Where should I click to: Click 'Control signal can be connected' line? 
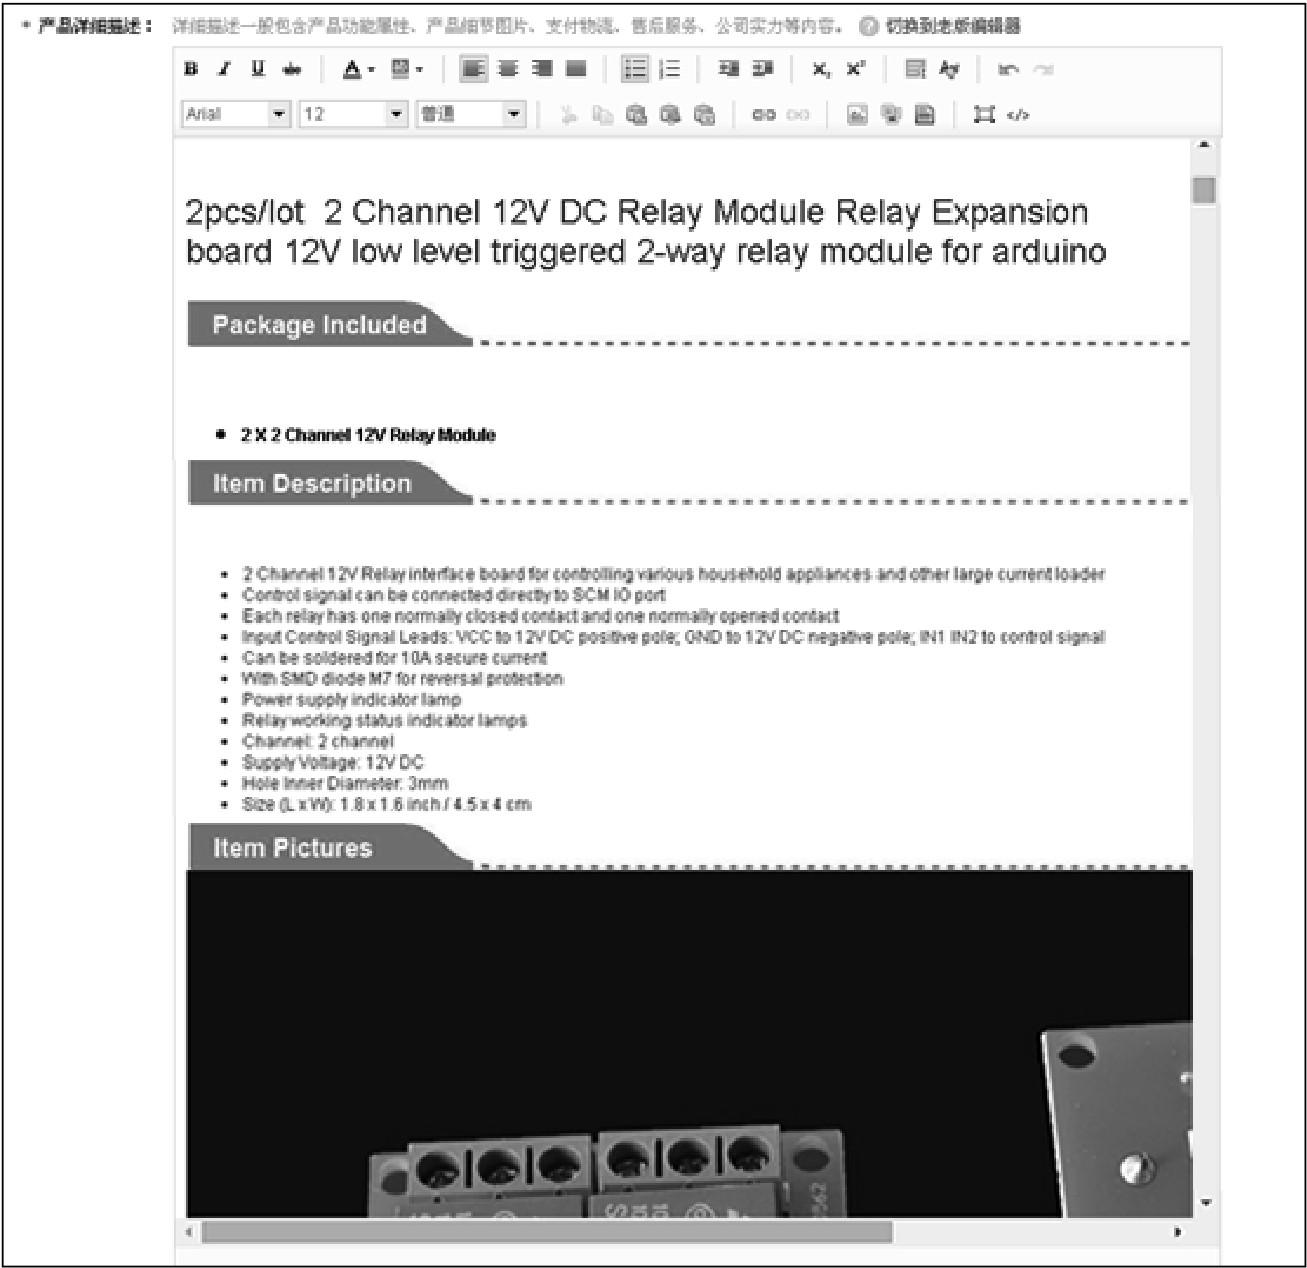point(454,594)
